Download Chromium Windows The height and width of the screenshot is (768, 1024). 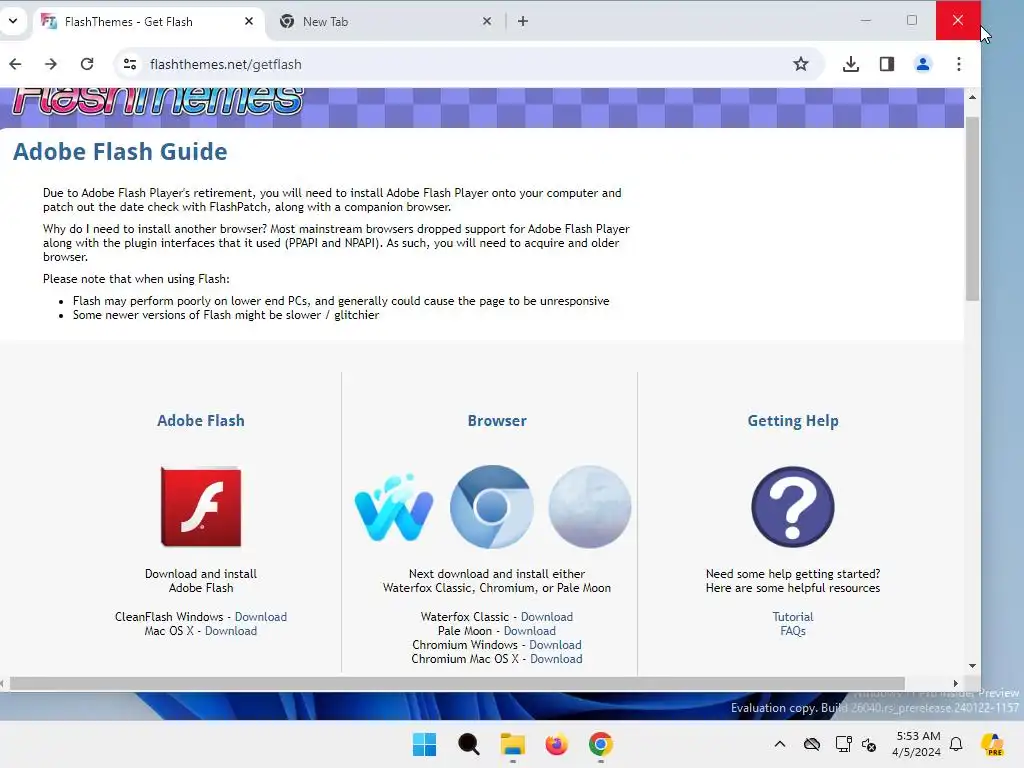click(555, 645)
